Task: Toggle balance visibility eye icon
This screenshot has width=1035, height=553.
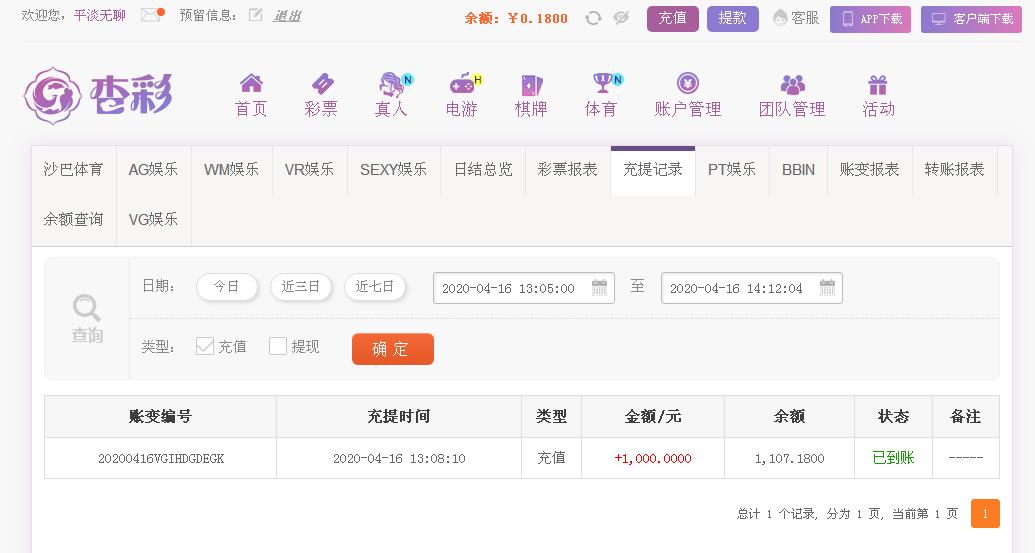Action: (620, 18)
